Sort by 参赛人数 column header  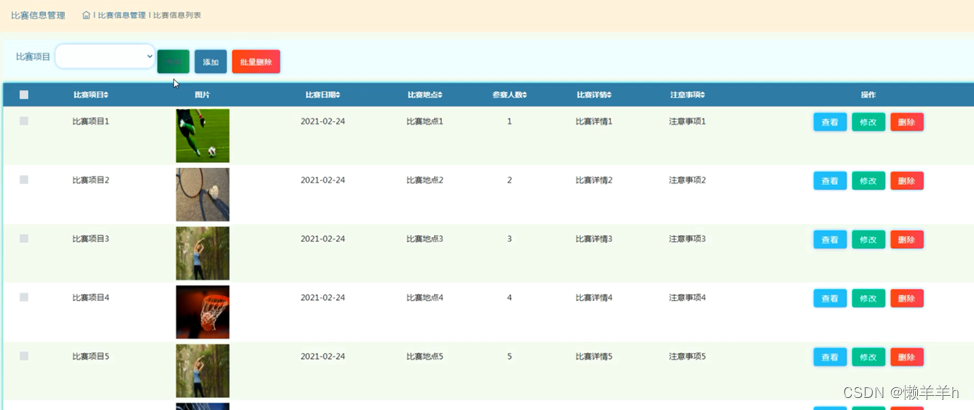(509, 95)
